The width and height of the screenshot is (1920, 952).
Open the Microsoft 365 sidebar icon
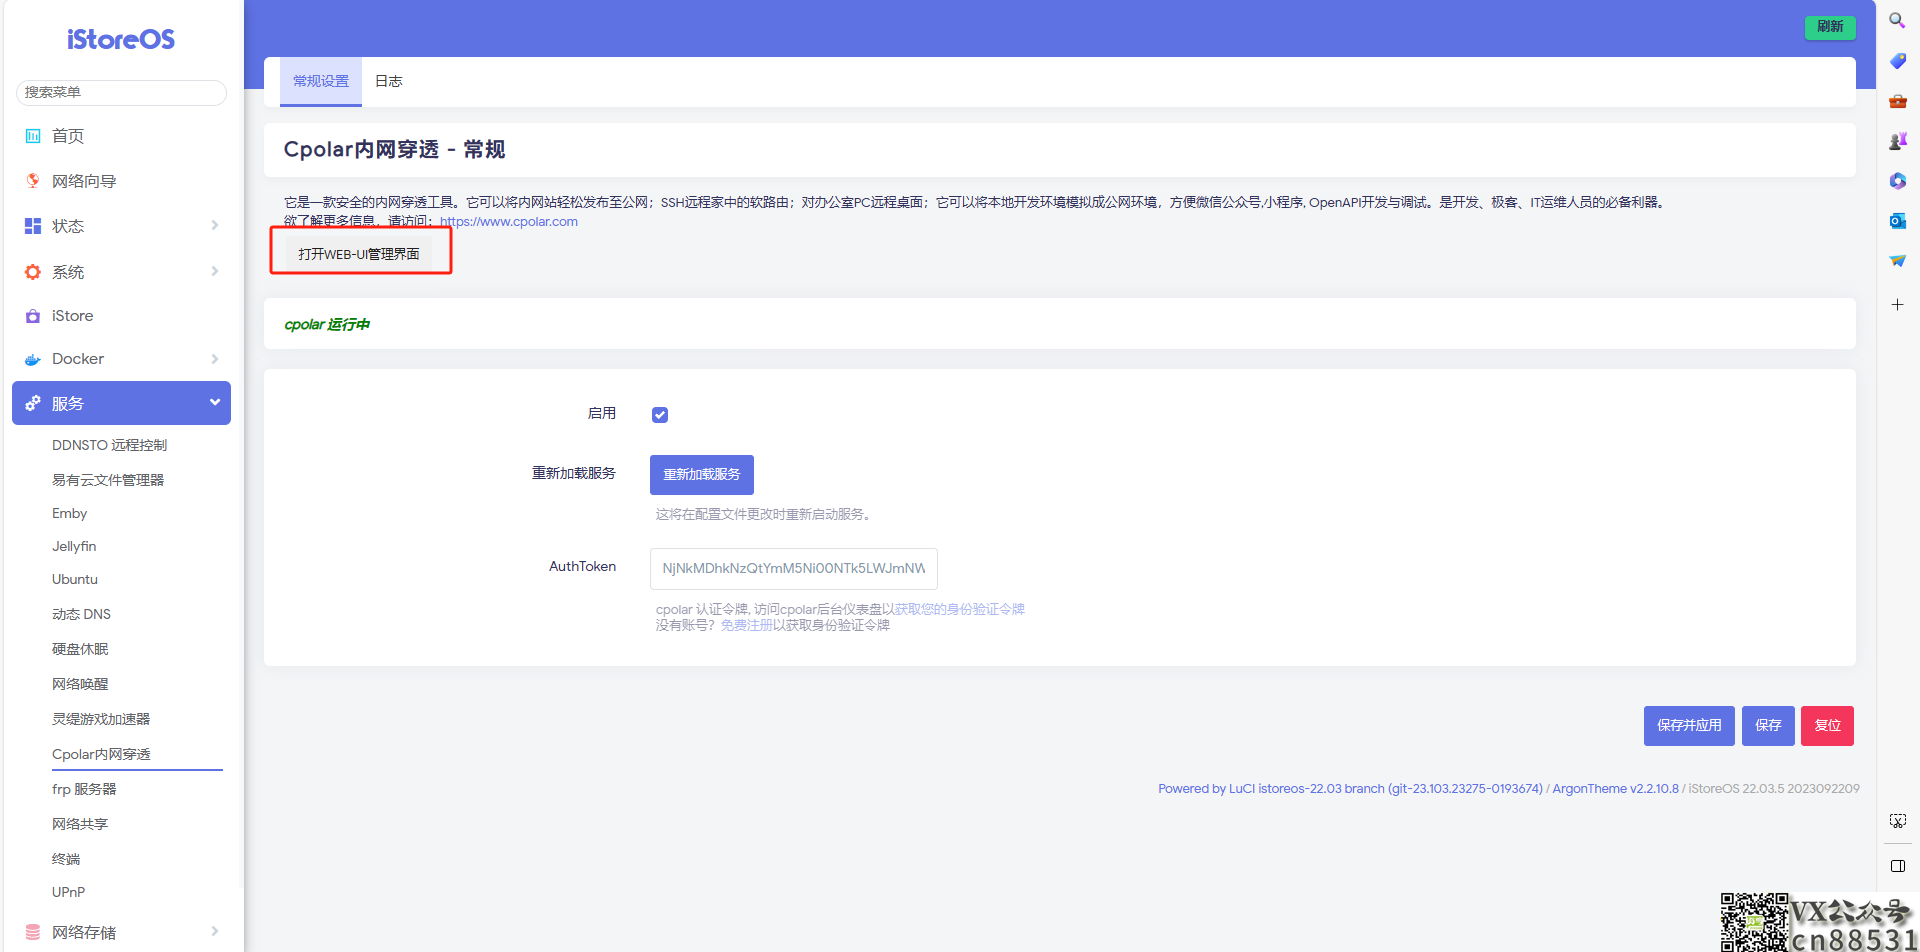(1897, 181)
